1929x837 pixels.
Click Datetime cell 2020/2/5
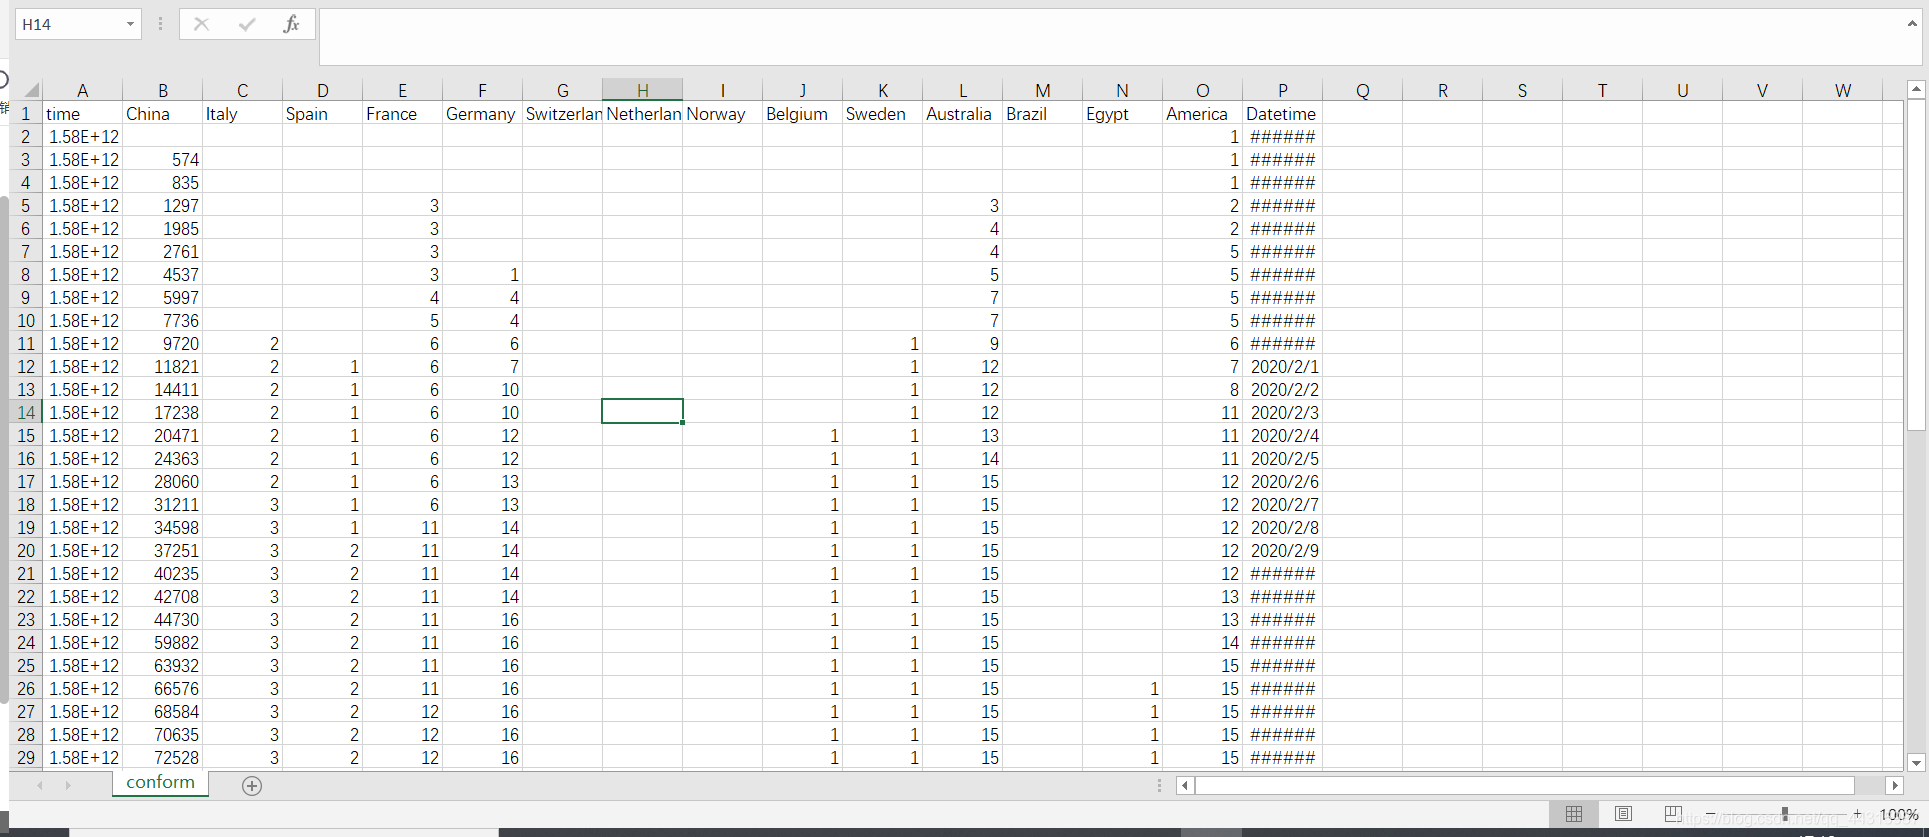[1282, 458]
